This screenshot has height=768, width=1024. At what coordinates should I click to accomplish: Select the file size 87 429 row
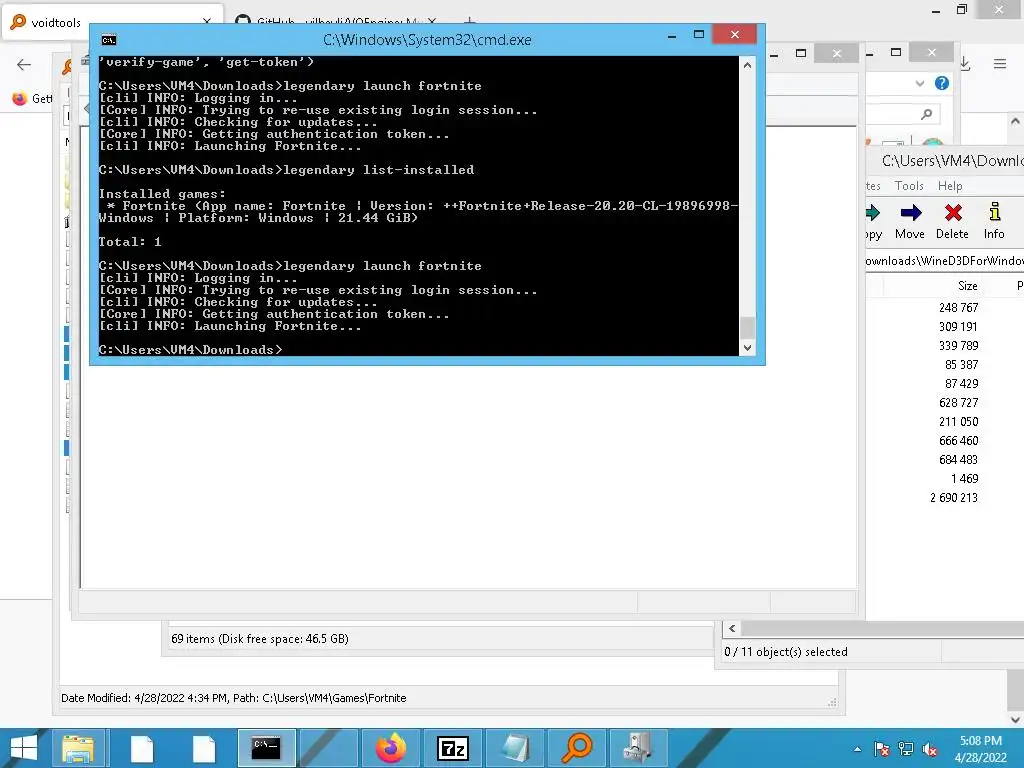(x=961, y=383)
